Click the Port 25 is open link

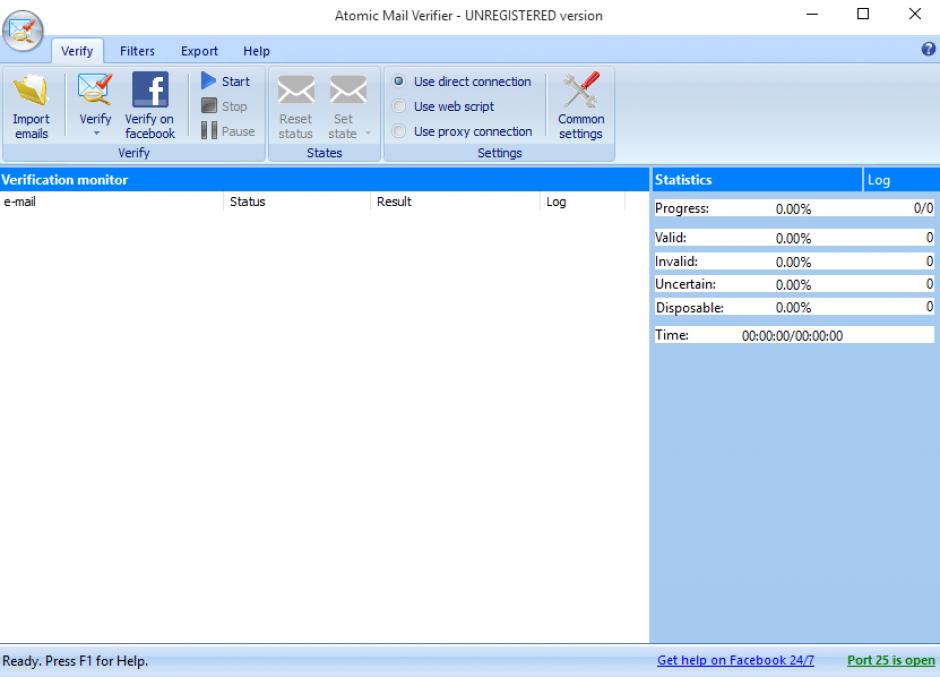(x=891, y=660)
